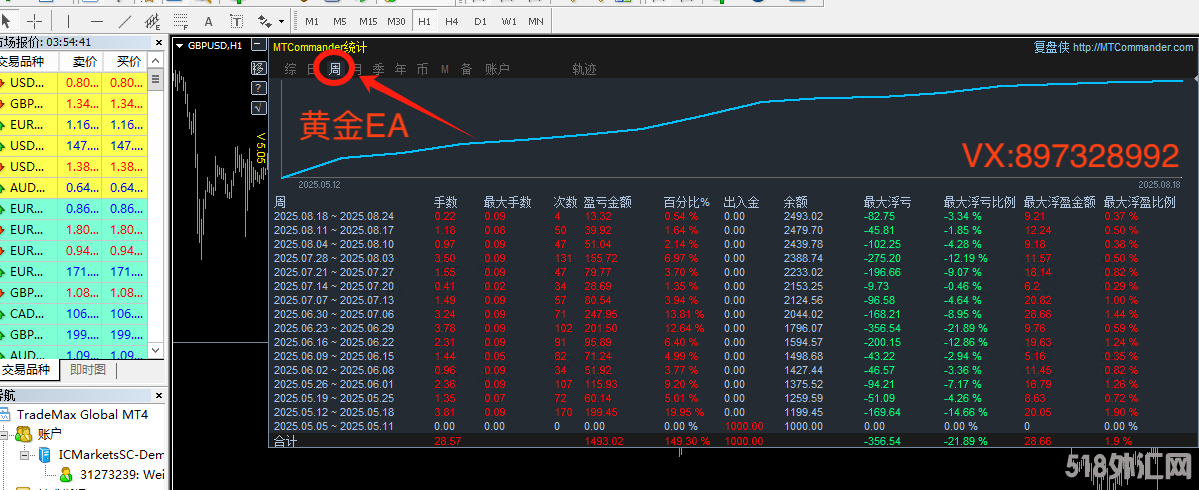The width and height of the screenshot is (1199, 490).
Task: Switch to the 即时图 tab
Action: click(88, 370)
